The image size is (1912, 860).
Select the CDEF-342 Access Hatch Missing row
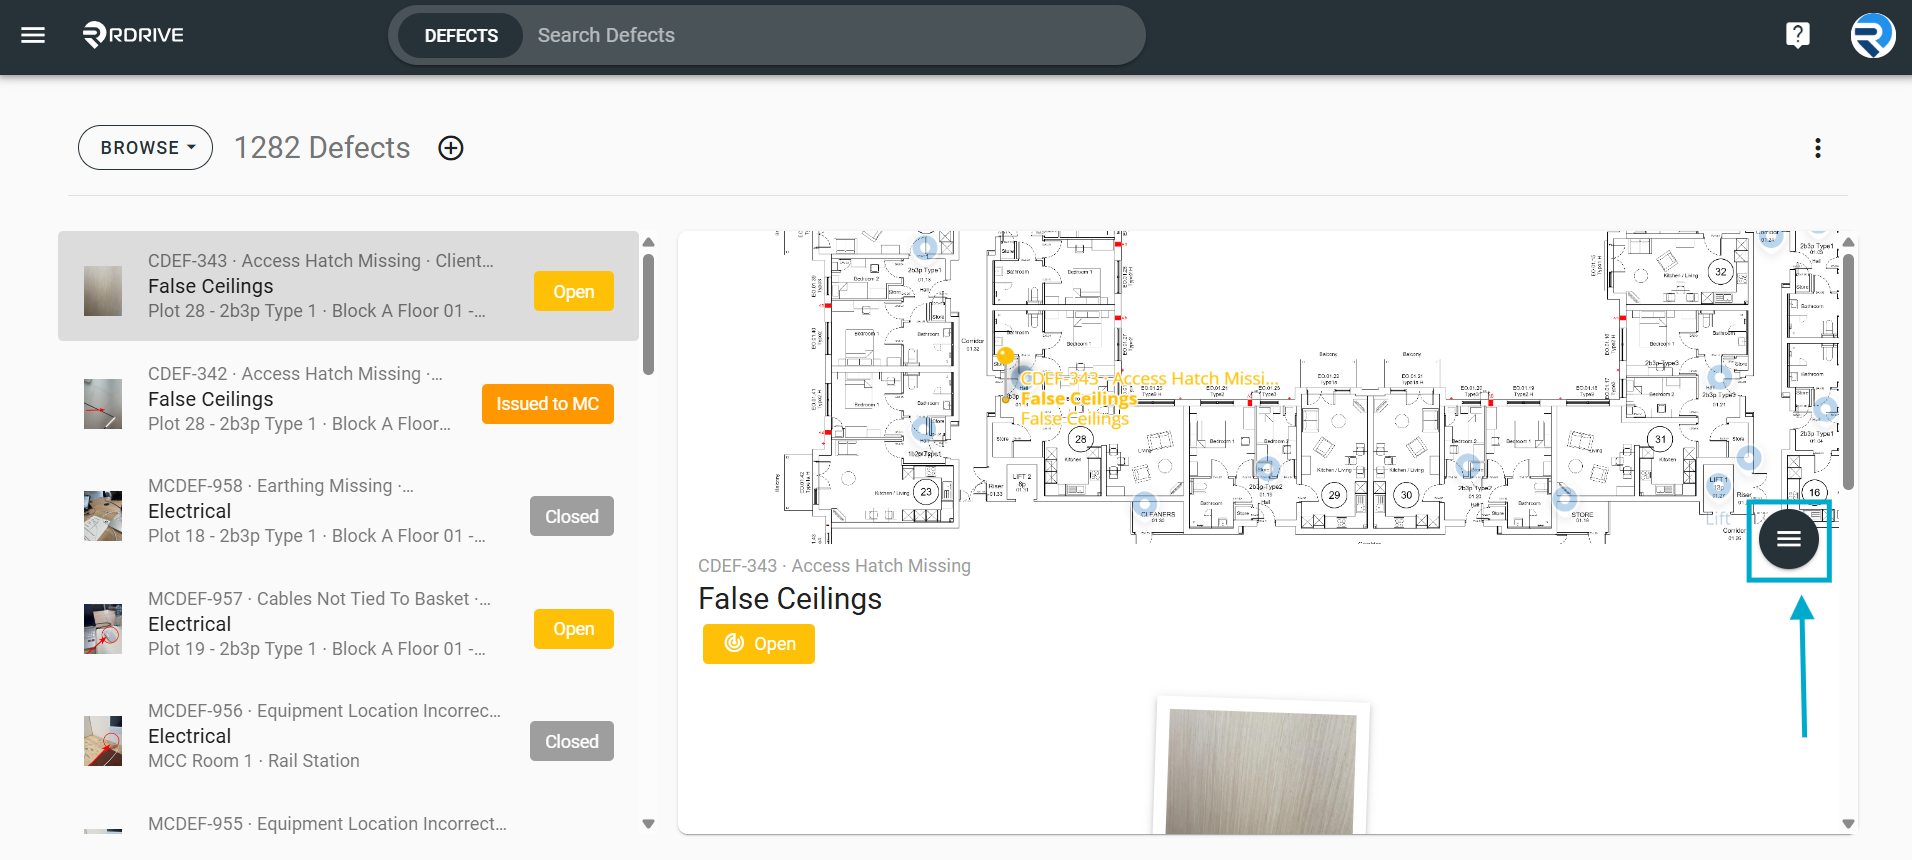click(x=348, y=399)
